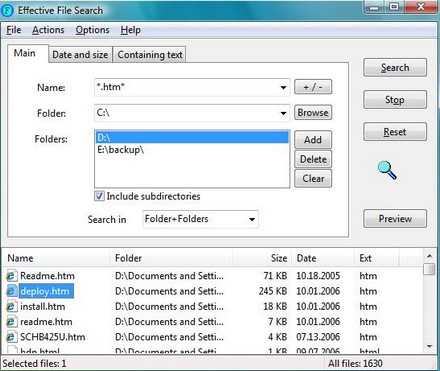Open the Preview button
The image size is (440, 371).
click(x=395, y=219)
